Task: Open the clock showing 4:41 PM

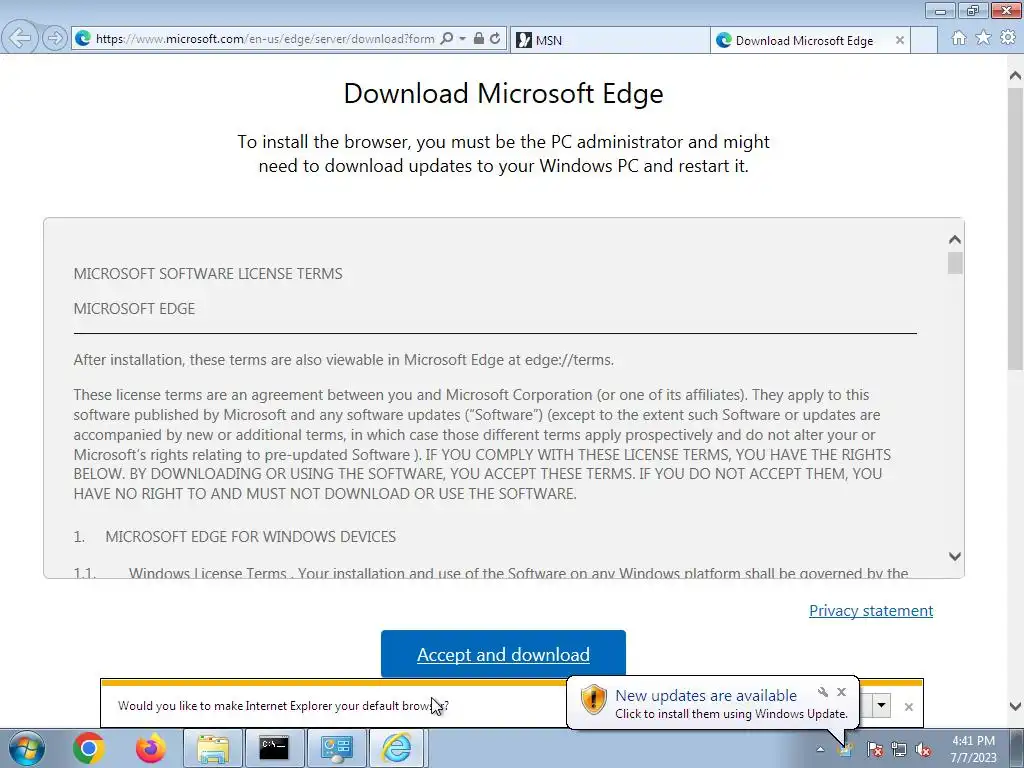Action: (973, 749)
